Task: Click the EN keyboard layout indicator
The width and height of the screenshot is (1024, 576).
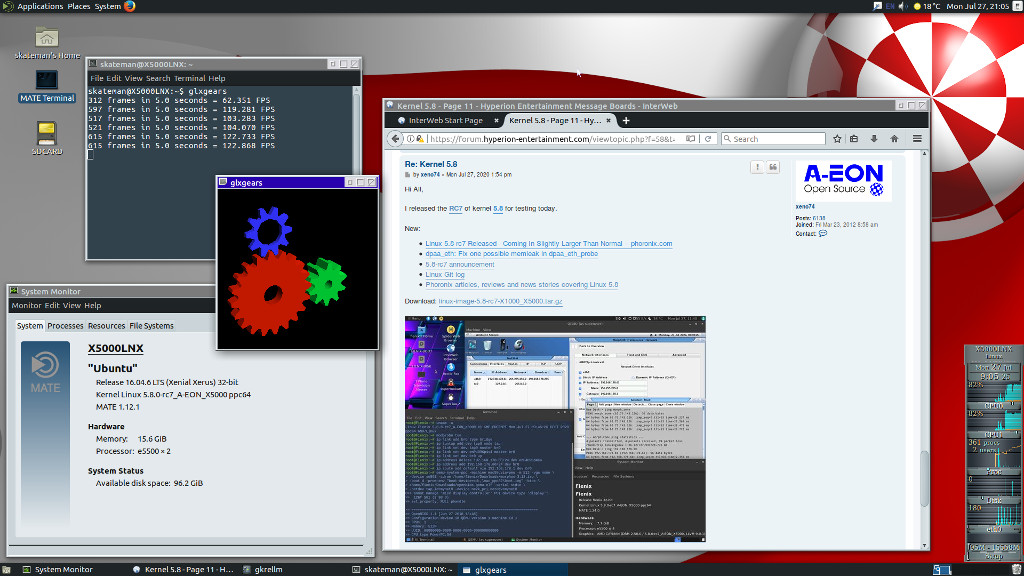Action: pos(889,6)
